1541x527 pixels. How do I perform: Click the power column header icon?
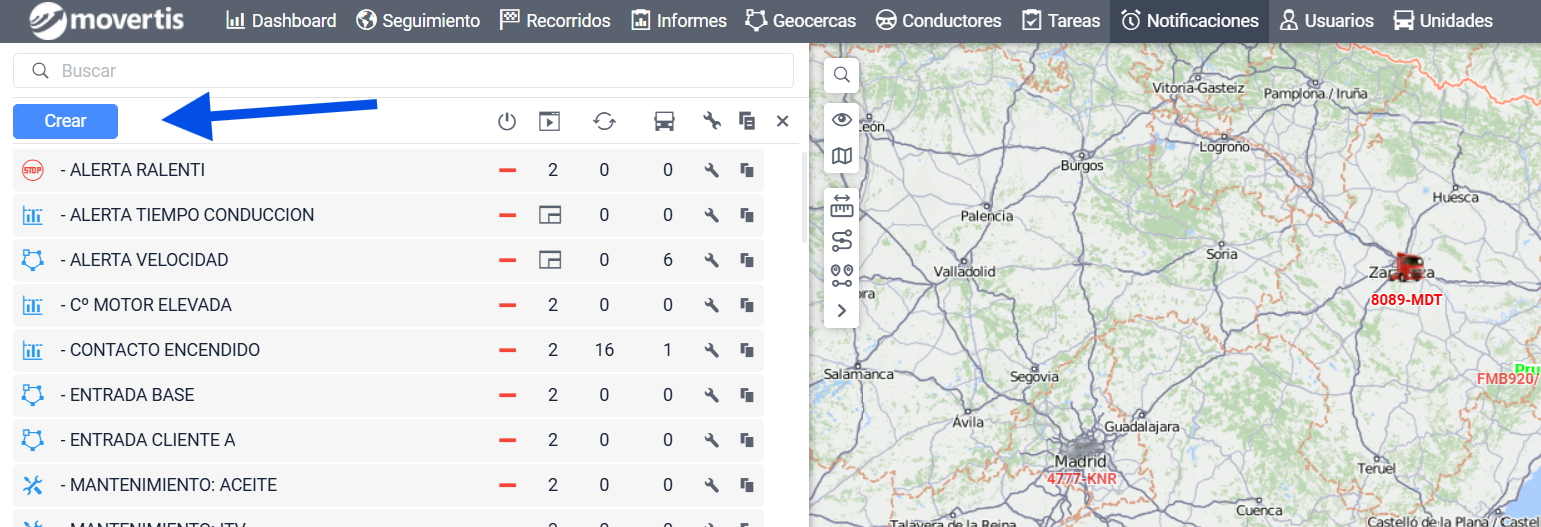(x=507, y=122)
